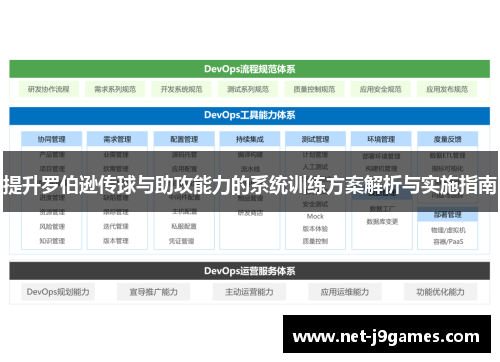Screen dimensions: 500x362
Task: Click the blue DevOps工具能力体系 header bar
Action: coord(249,115)
